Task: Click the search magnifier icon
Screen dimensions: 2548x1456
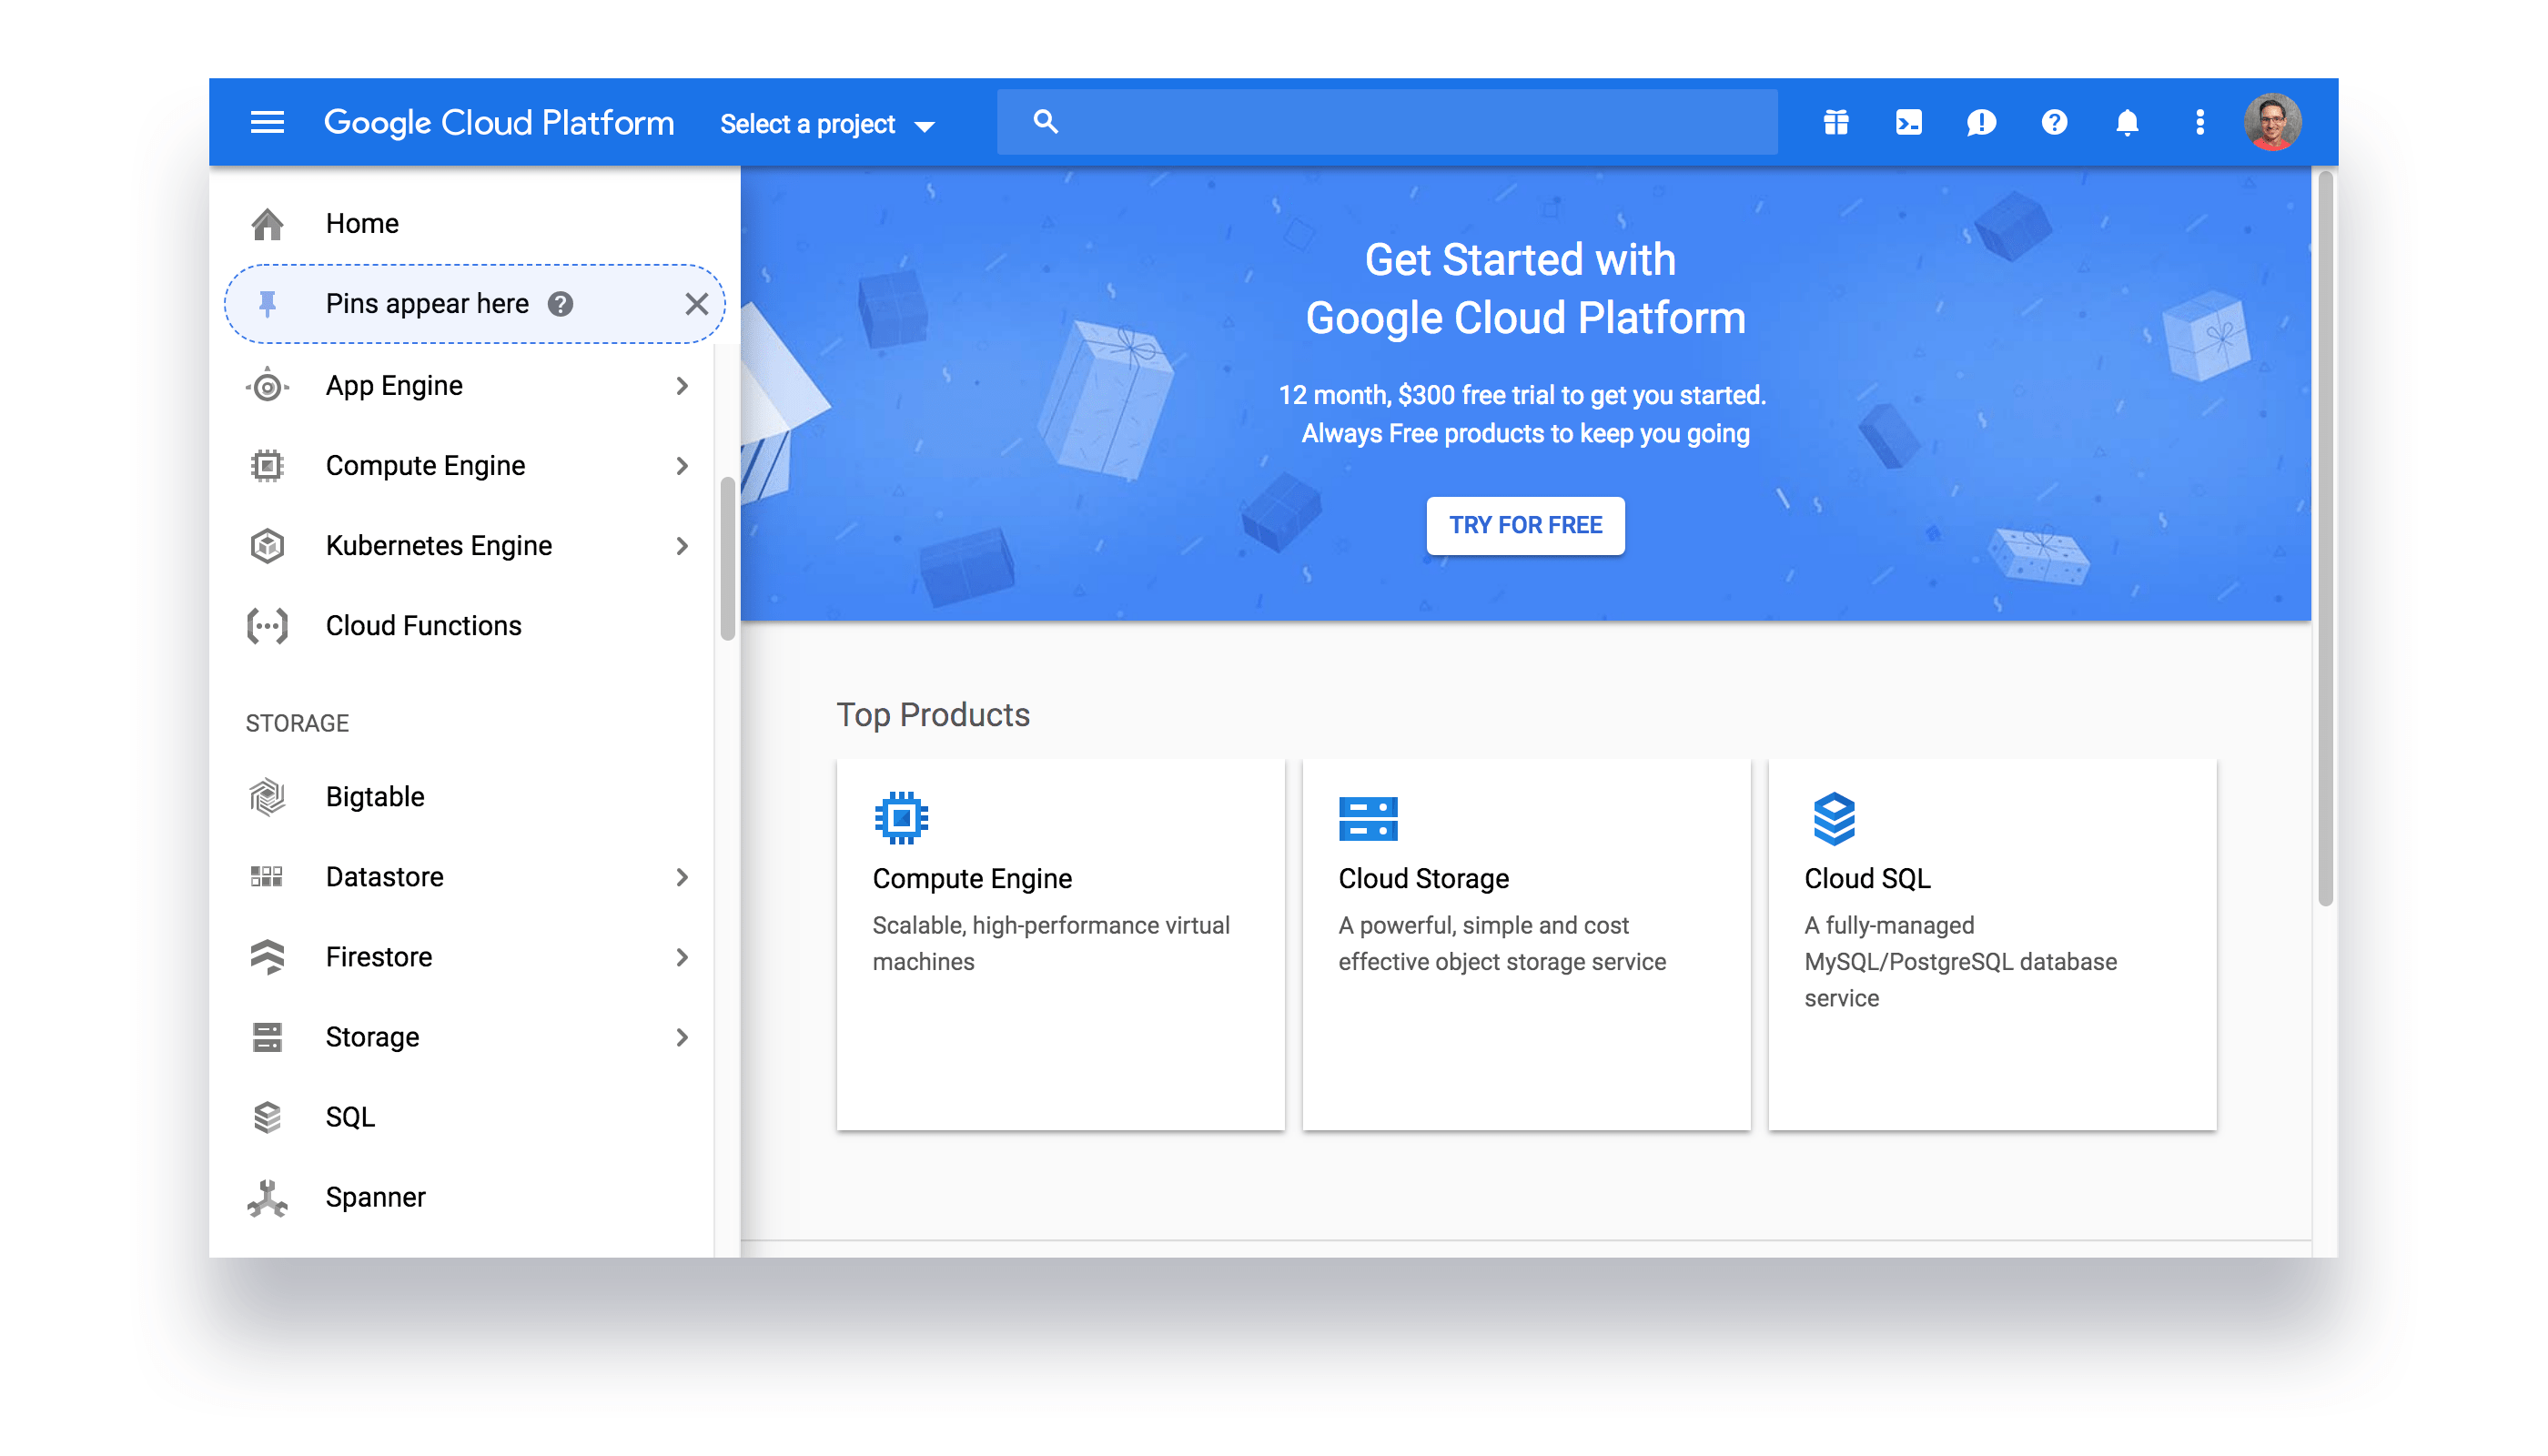Action: 1045,122
